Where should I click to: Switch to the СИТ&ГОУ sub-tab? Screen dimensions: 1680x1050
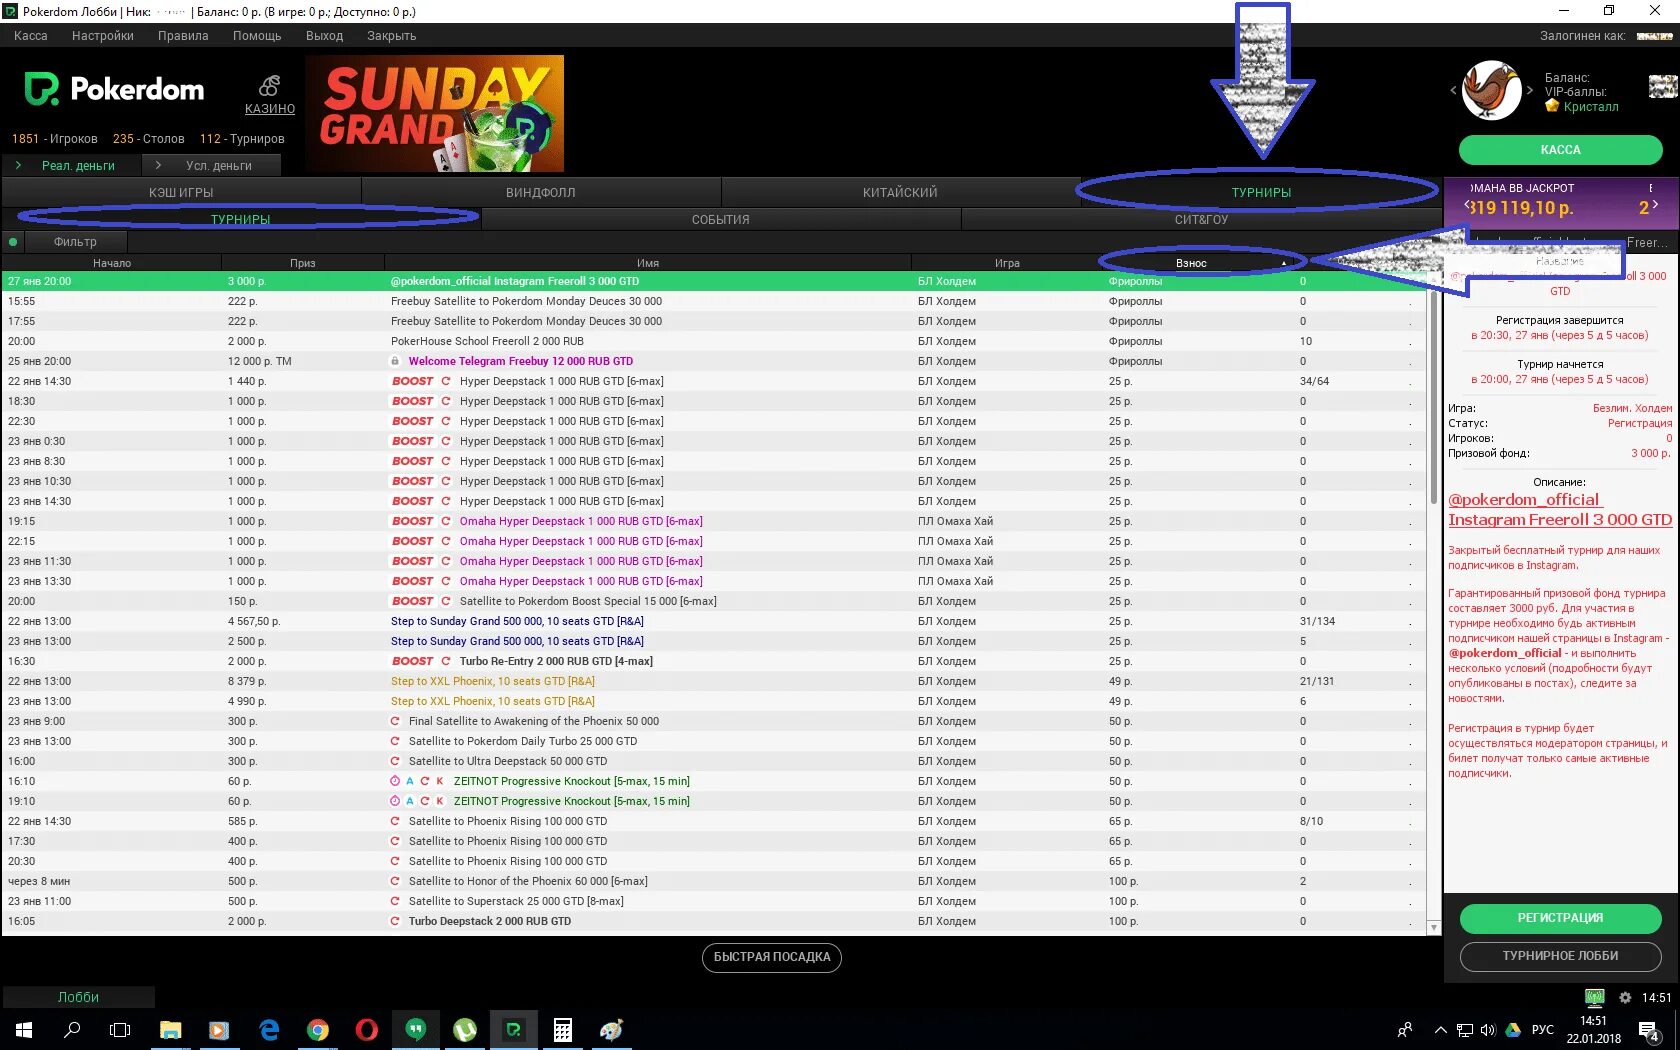point(1201,219)
